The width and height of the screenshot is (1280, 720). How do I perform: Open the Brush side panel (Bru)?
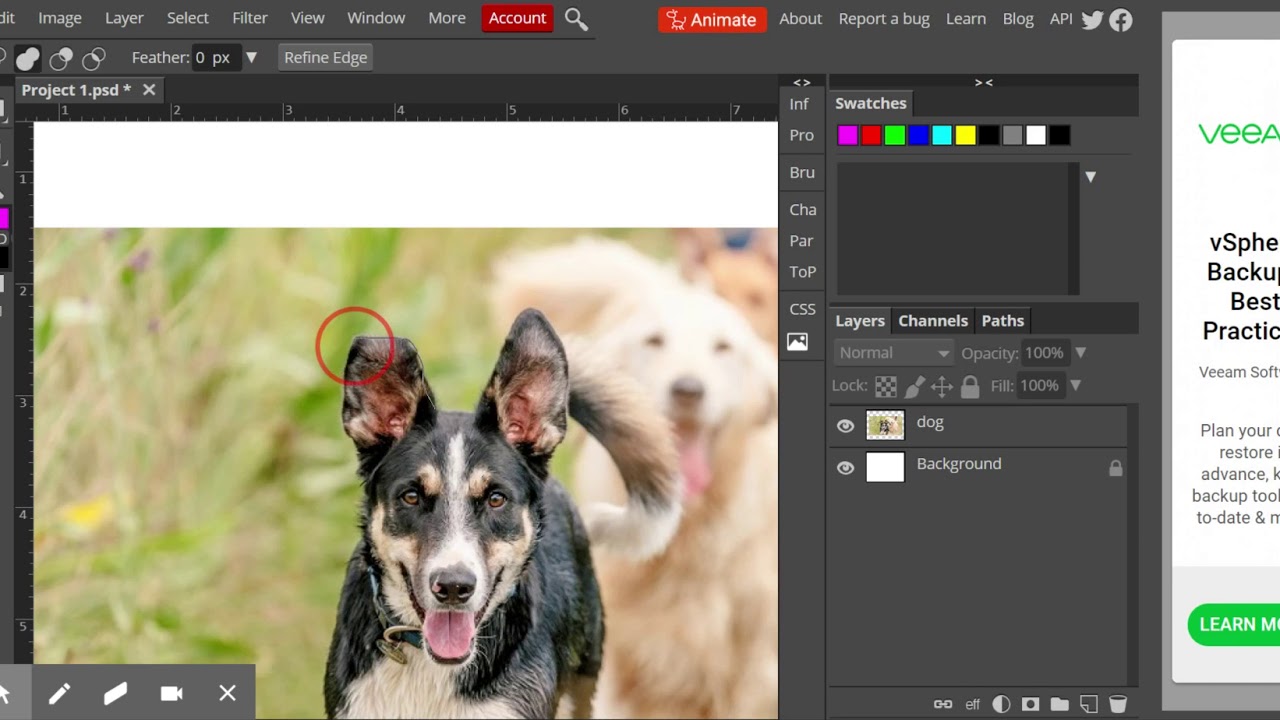click(x=802, y=172)
